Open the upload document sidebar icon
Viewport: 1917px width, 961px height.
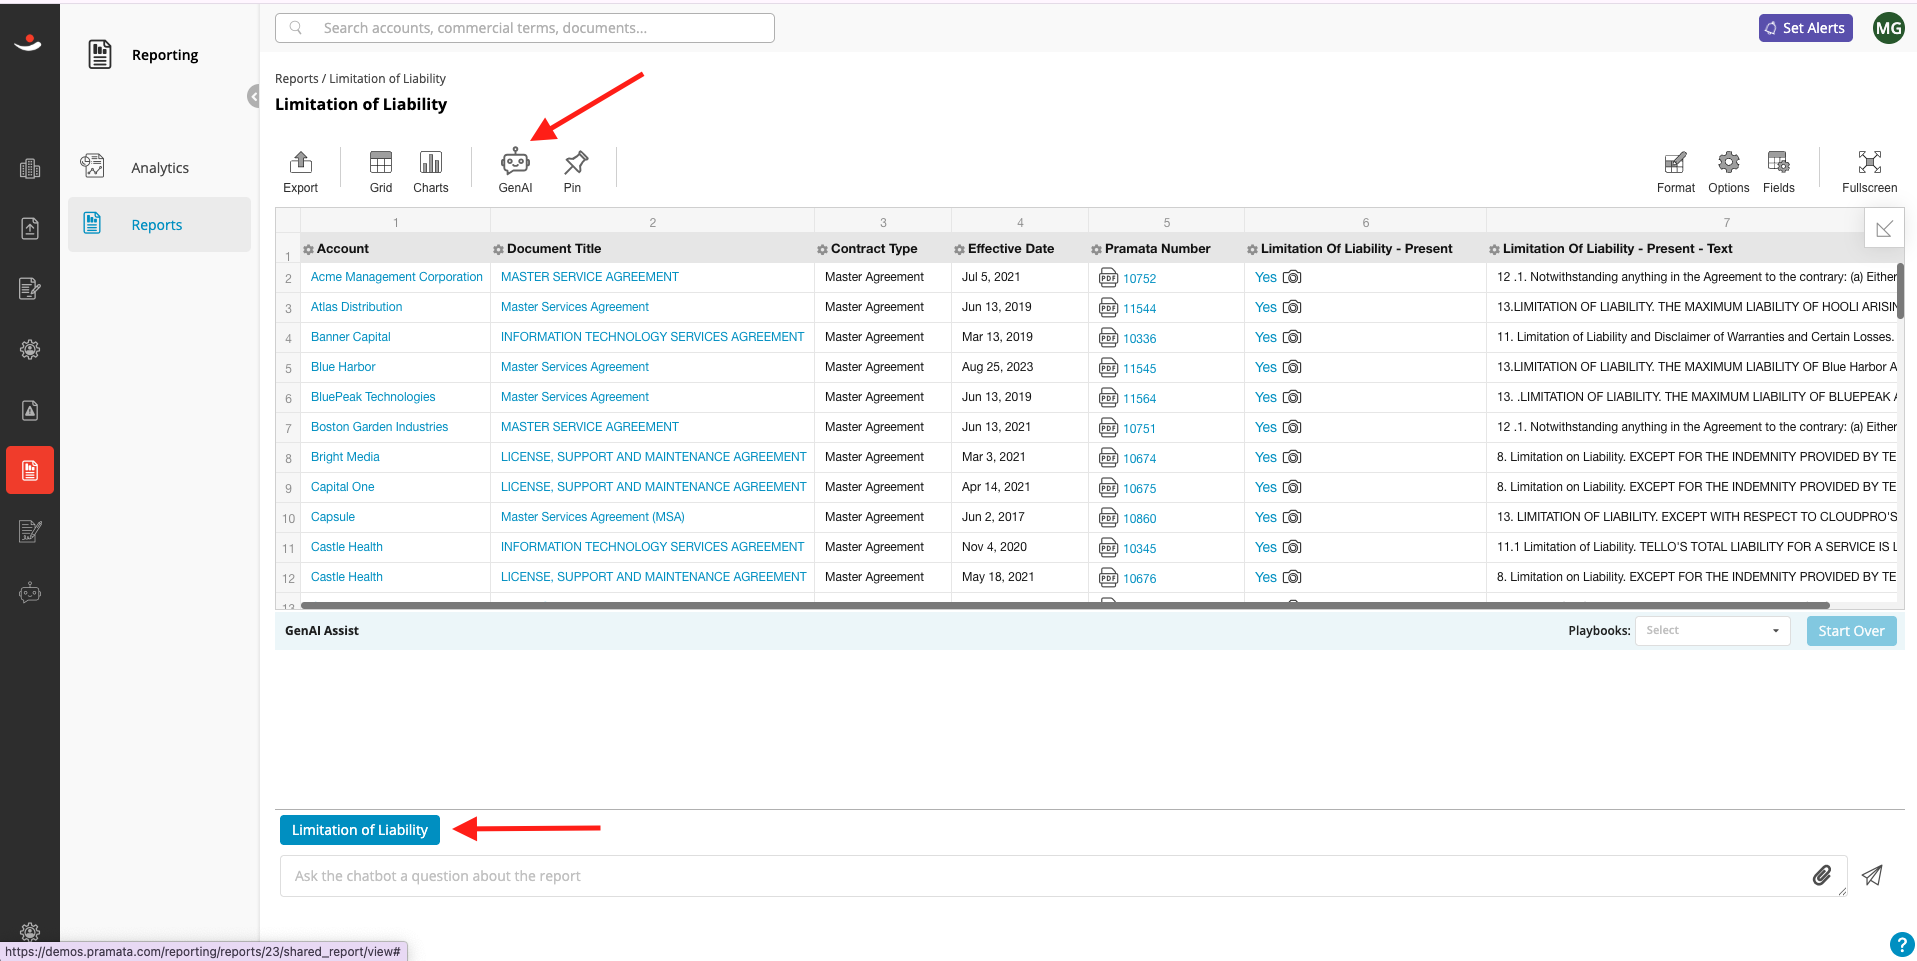(x=30, y=228)
